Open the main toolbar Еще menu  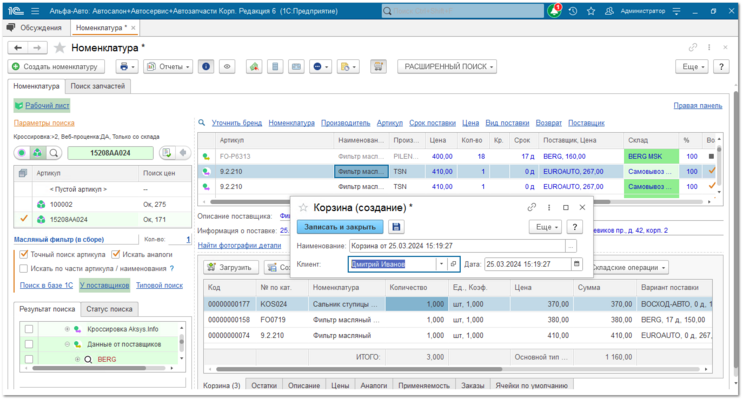pos(693,67)
